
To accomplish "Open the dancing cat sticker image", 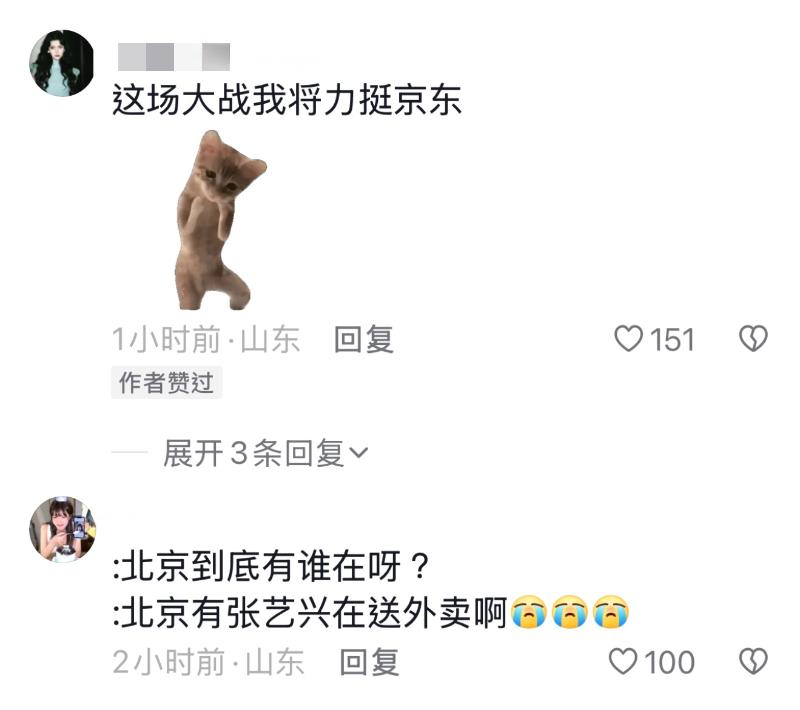I will 221,220.
